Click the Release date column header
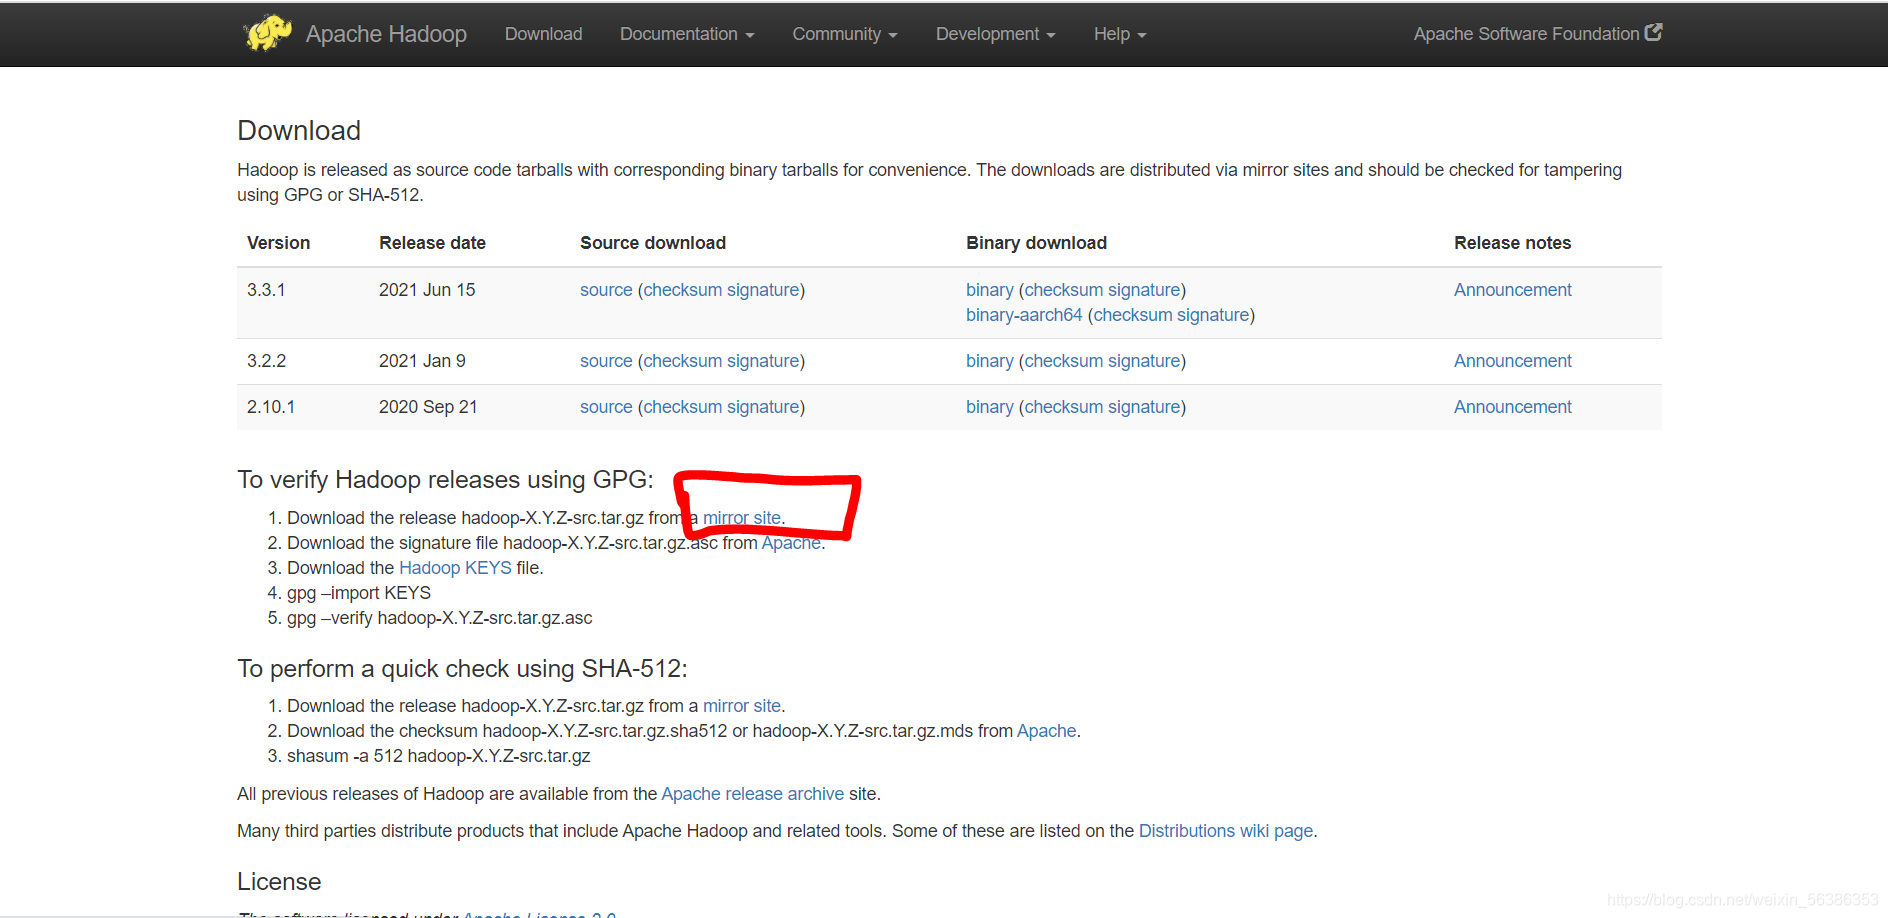 (x=432, y=243)
